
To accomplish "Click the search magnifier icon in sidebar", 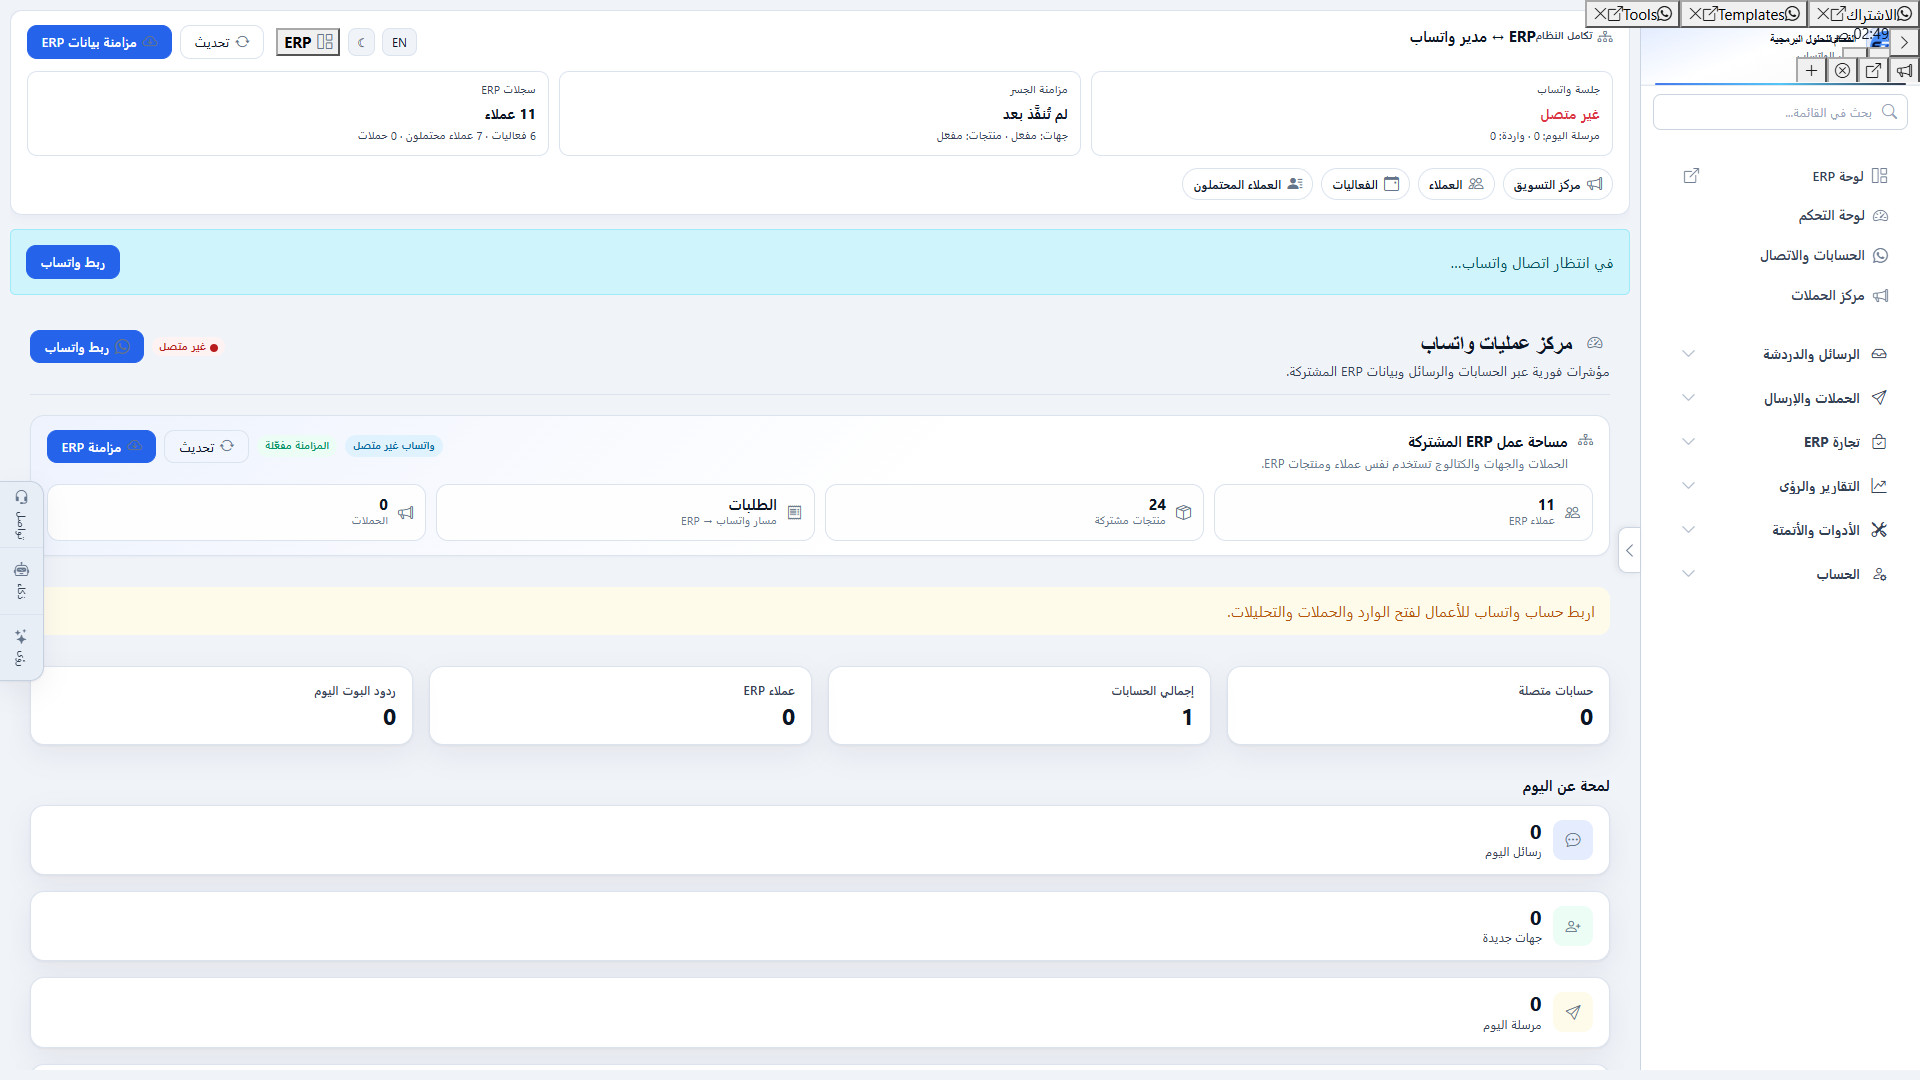I will (1889, 112).
